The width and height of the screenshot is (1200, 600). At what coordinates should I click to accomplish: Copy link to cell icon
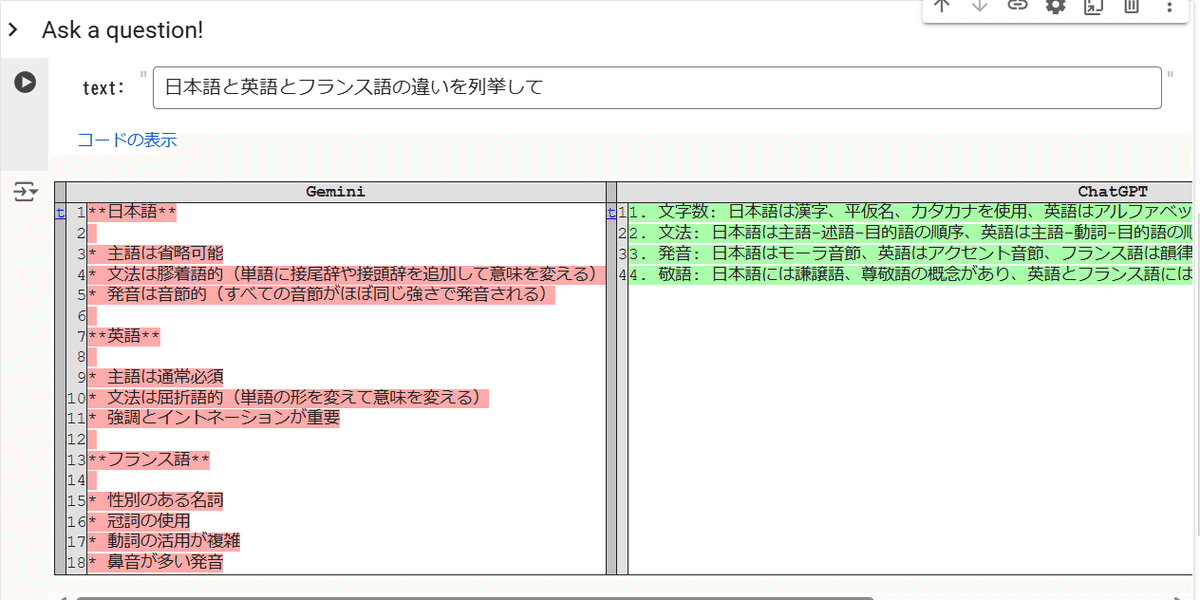[x=1017, y=6]
